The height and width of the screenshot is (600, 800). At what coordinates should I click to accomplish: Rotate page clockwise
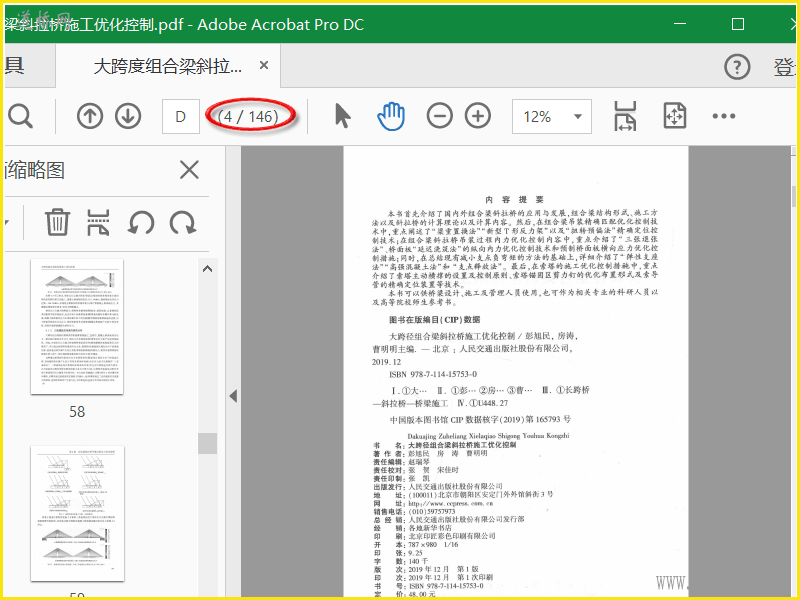pos(183,222)
